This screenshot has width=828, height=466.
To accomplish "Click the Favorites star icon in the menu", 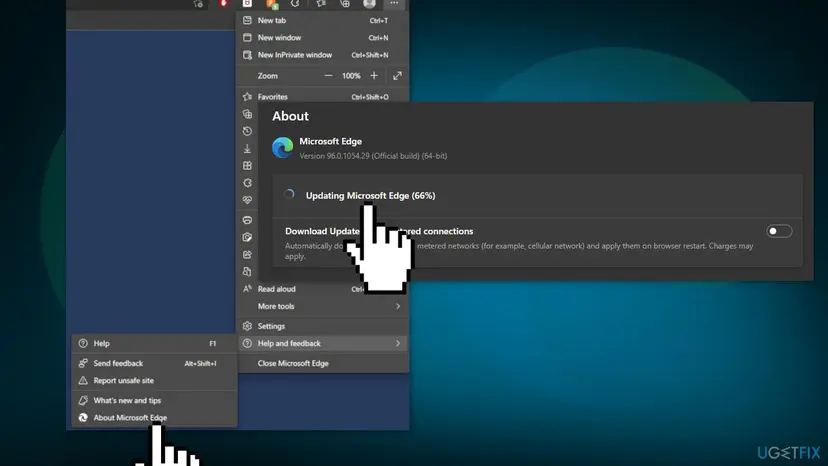I will [x=247, y=97].
